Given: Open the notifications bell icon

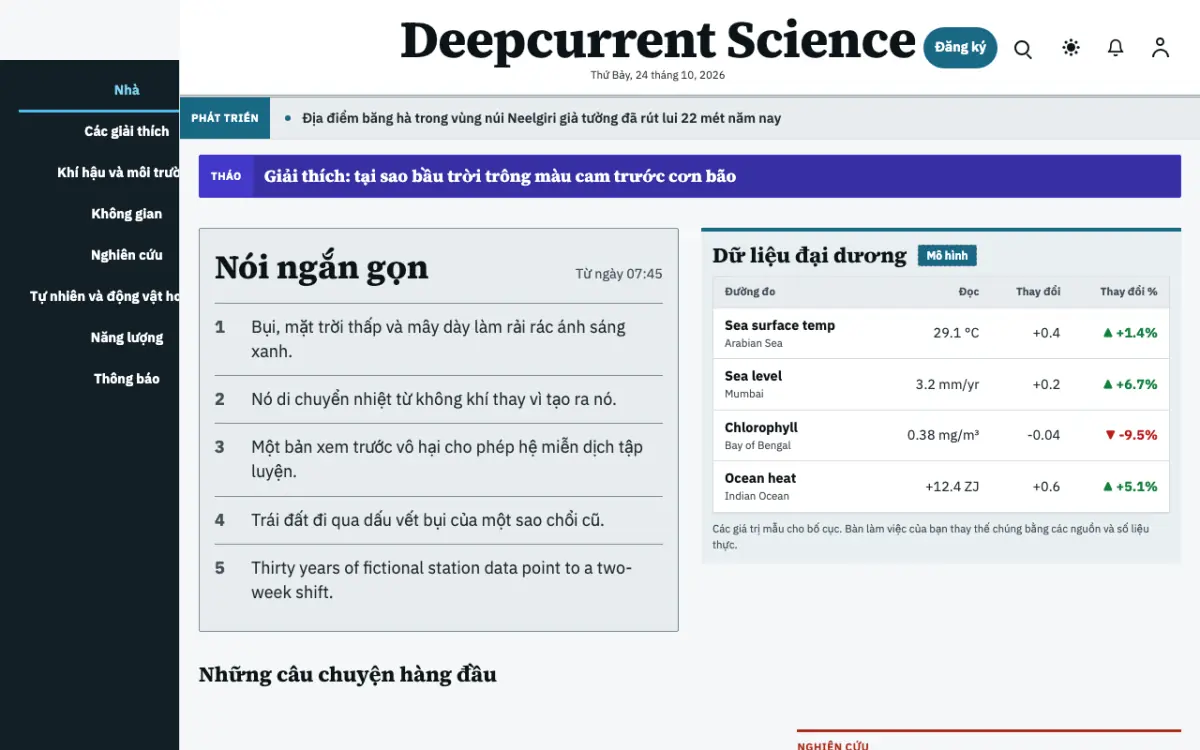Looking at the screenshot, I should click(x=1116, y=47).
